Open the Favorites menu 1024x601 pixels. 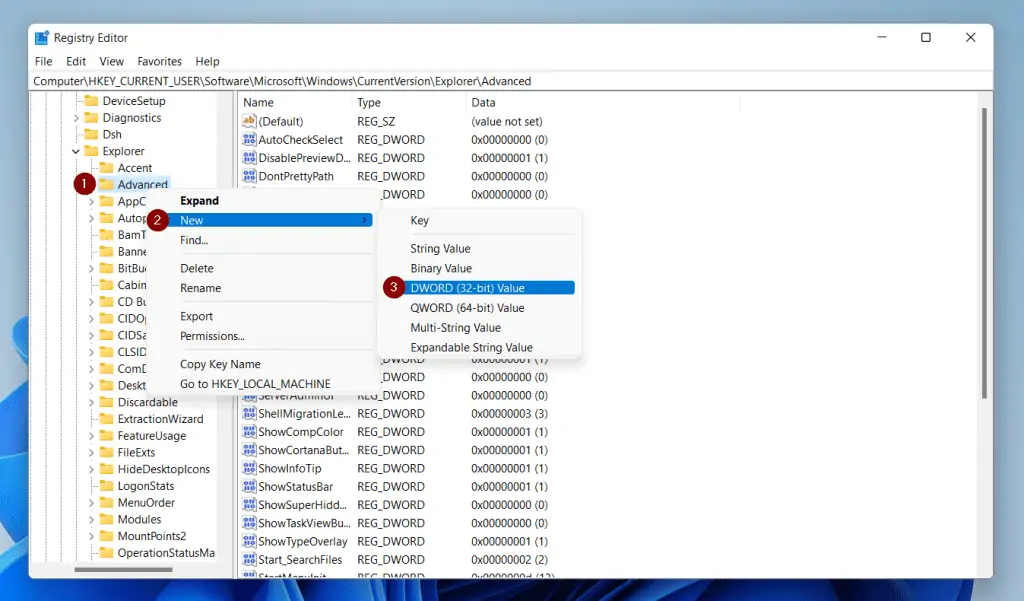coord(159,61)
